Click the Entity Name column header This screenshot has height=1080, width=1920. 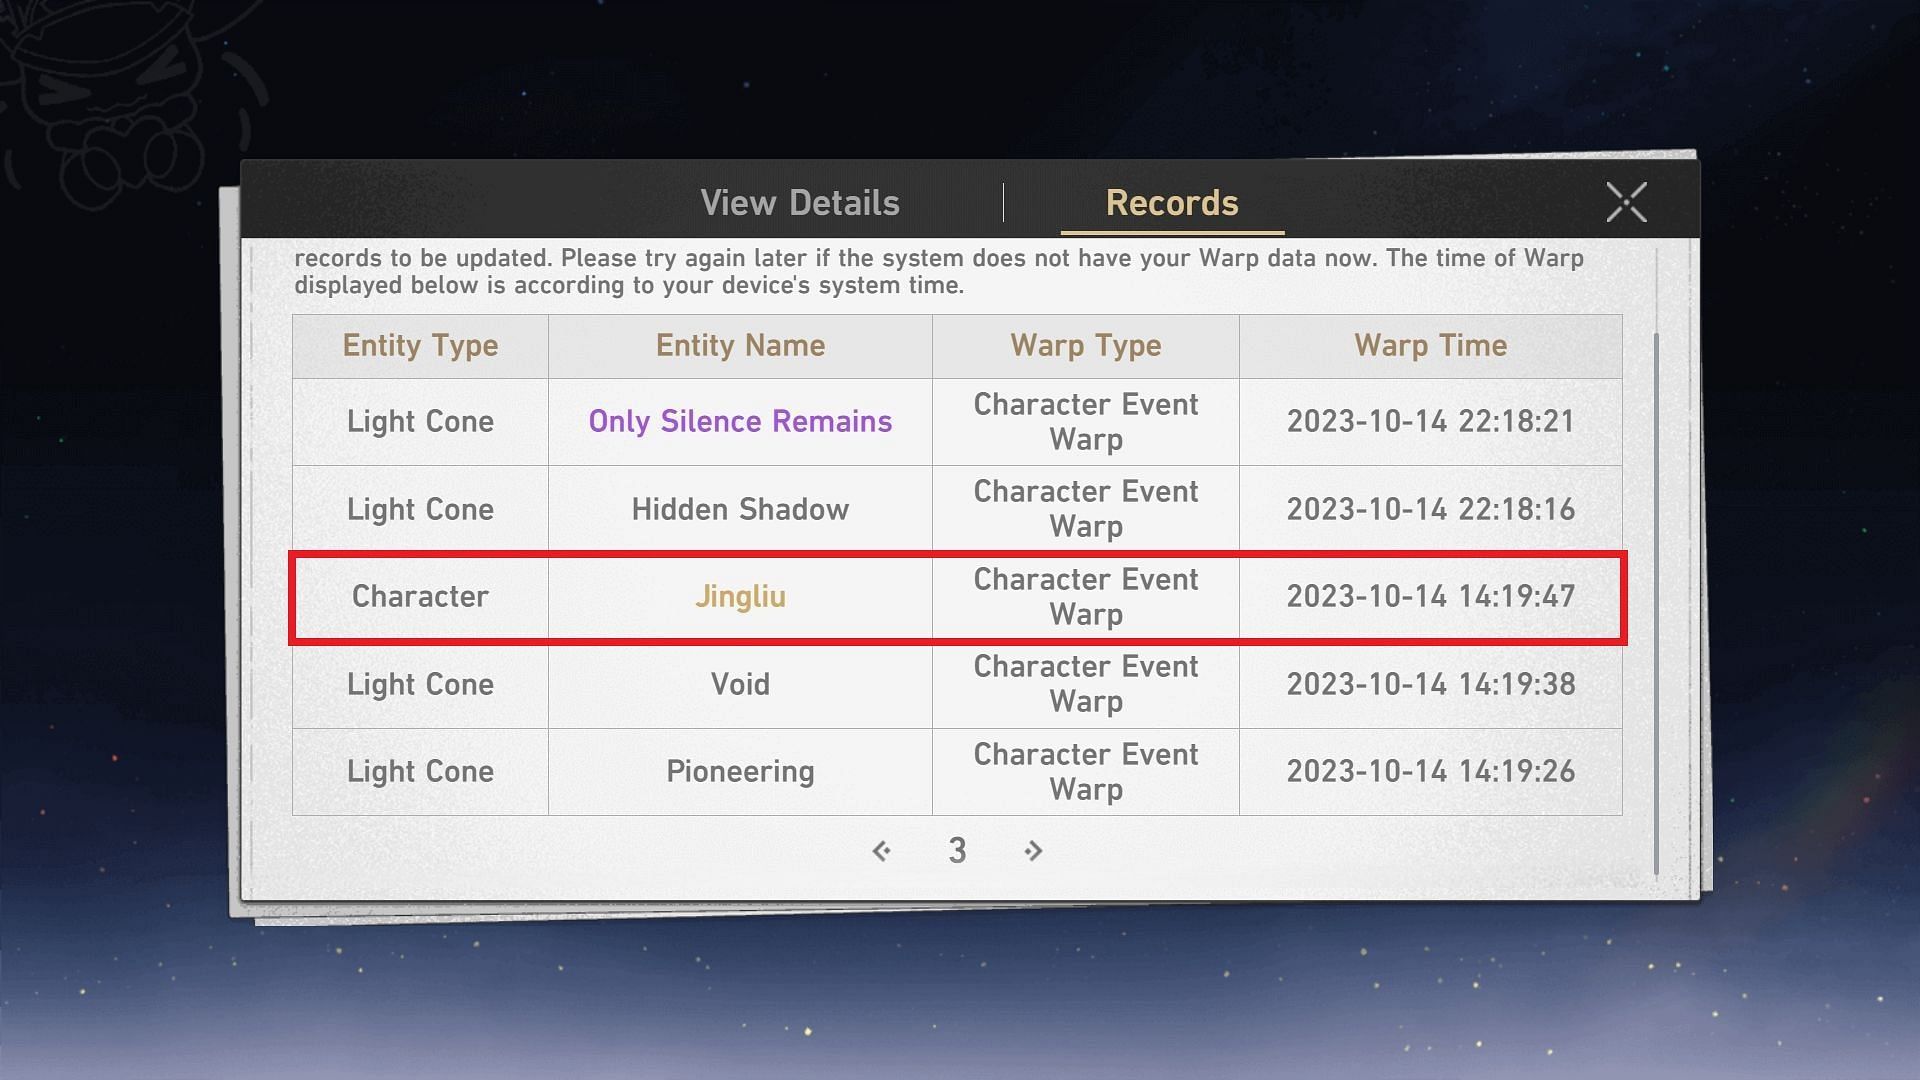[740, 343]
